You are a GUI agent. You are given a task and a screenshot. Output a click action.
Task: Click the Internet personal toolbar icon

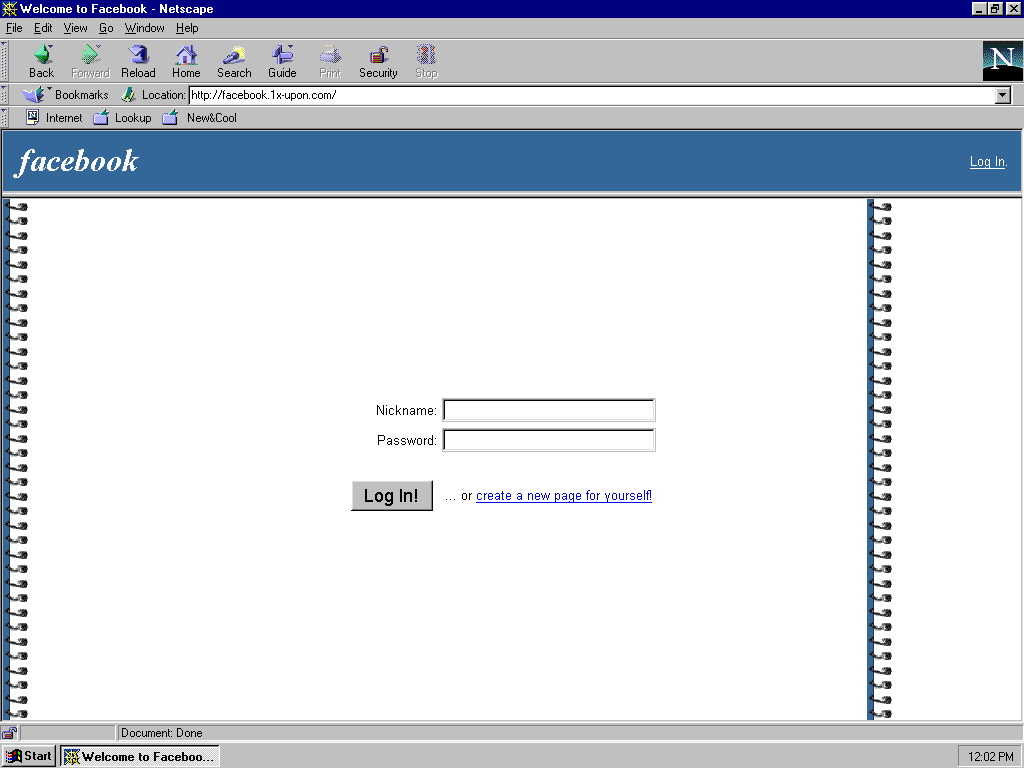pyautogui.click(x=32, y=118)
